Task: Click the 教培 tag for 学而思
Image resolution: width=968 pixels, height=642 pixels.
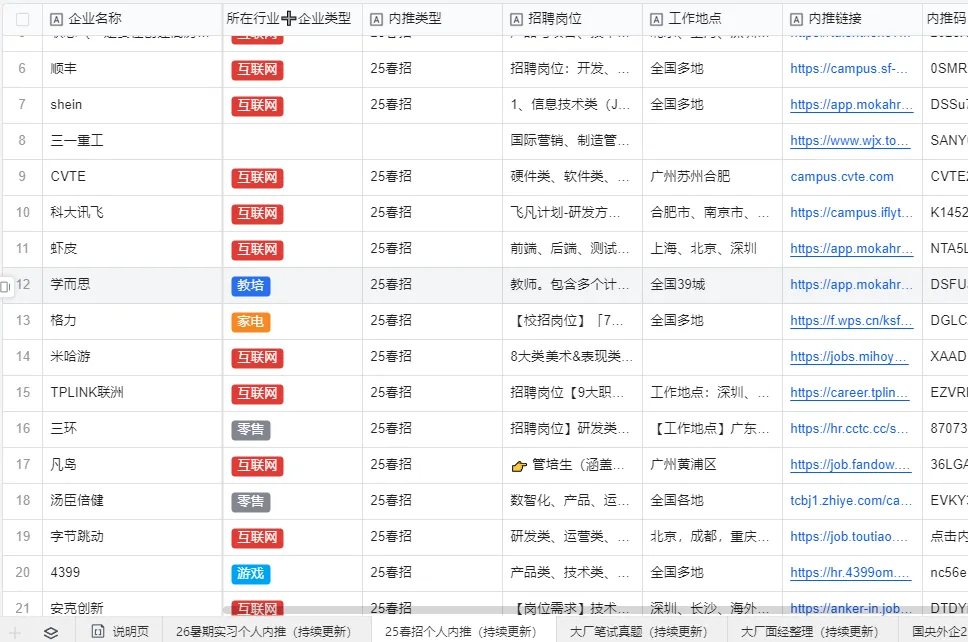Action: 251,285
